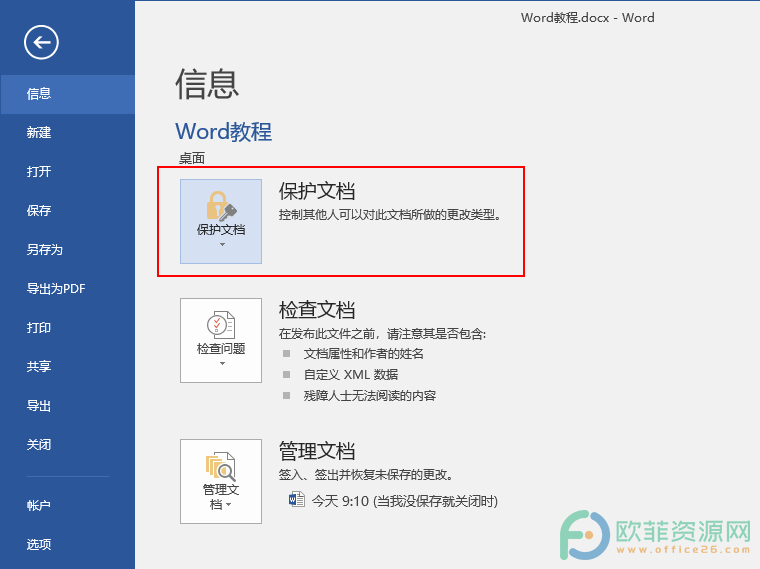The height and width of the screenshot is (569, 760).
Task: Click 关闭 in the sidebar
Action: pos(67,444)
